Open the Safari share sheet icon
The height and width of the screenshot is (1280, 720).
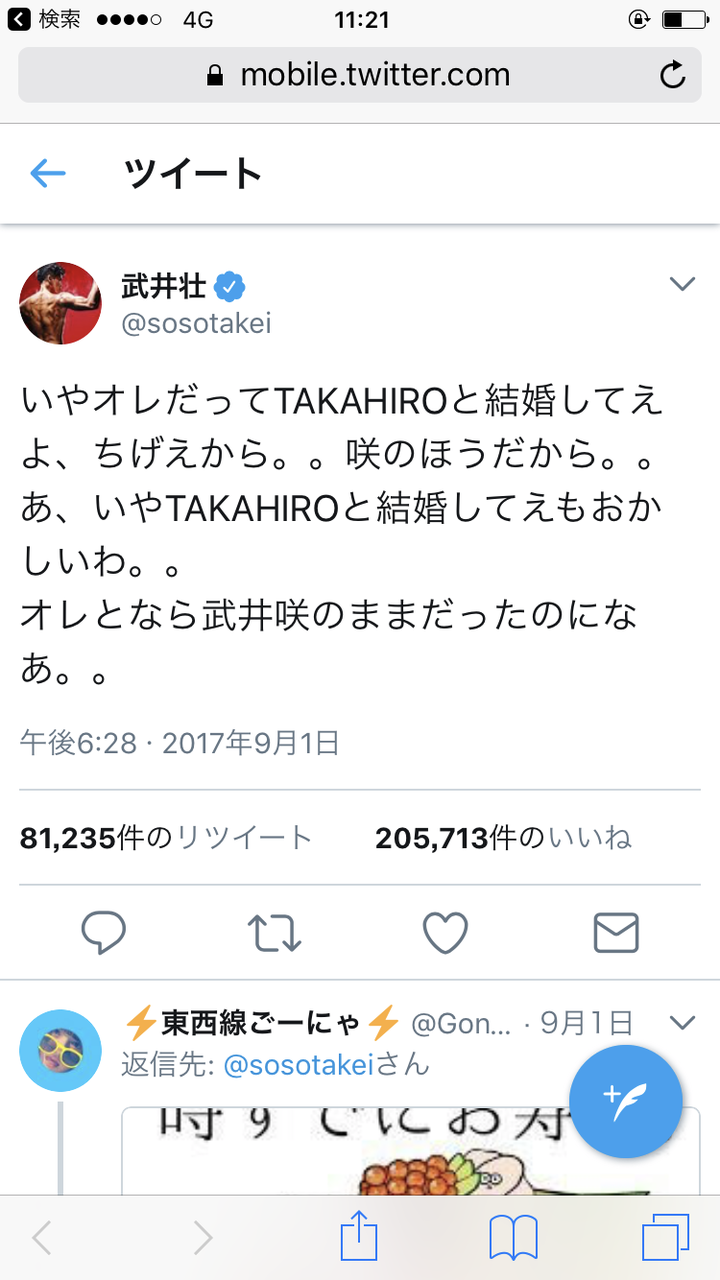[x=359, y=1236]
